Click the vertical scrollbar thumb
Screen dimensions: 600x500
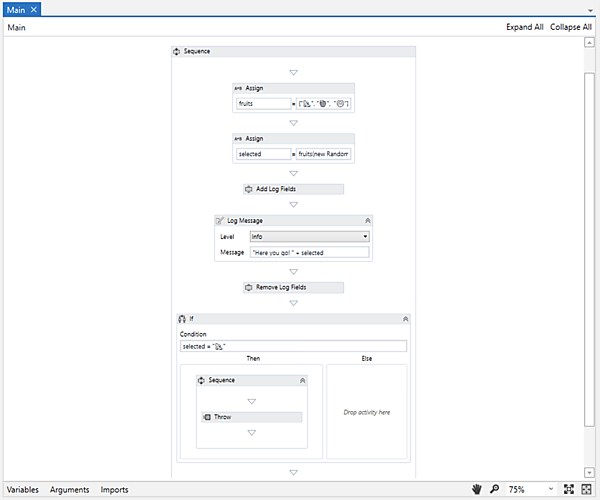click(589, 249)
